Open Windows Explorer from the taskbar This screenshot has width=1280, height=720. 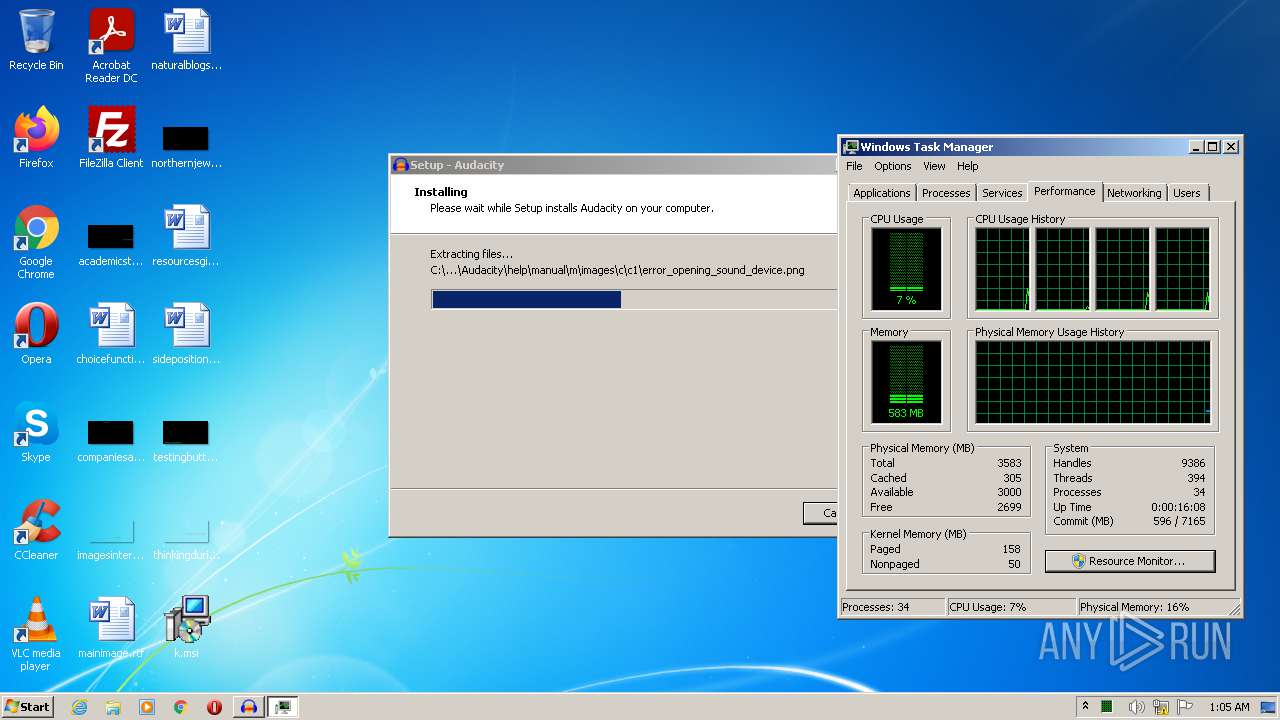click(113, 707)
